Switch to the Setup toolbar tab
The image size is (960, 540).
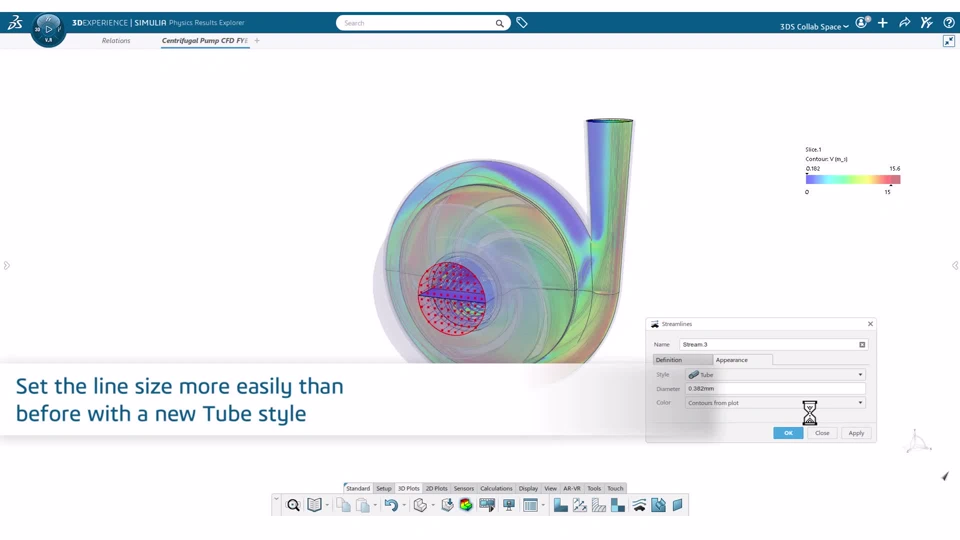[384, 489]
